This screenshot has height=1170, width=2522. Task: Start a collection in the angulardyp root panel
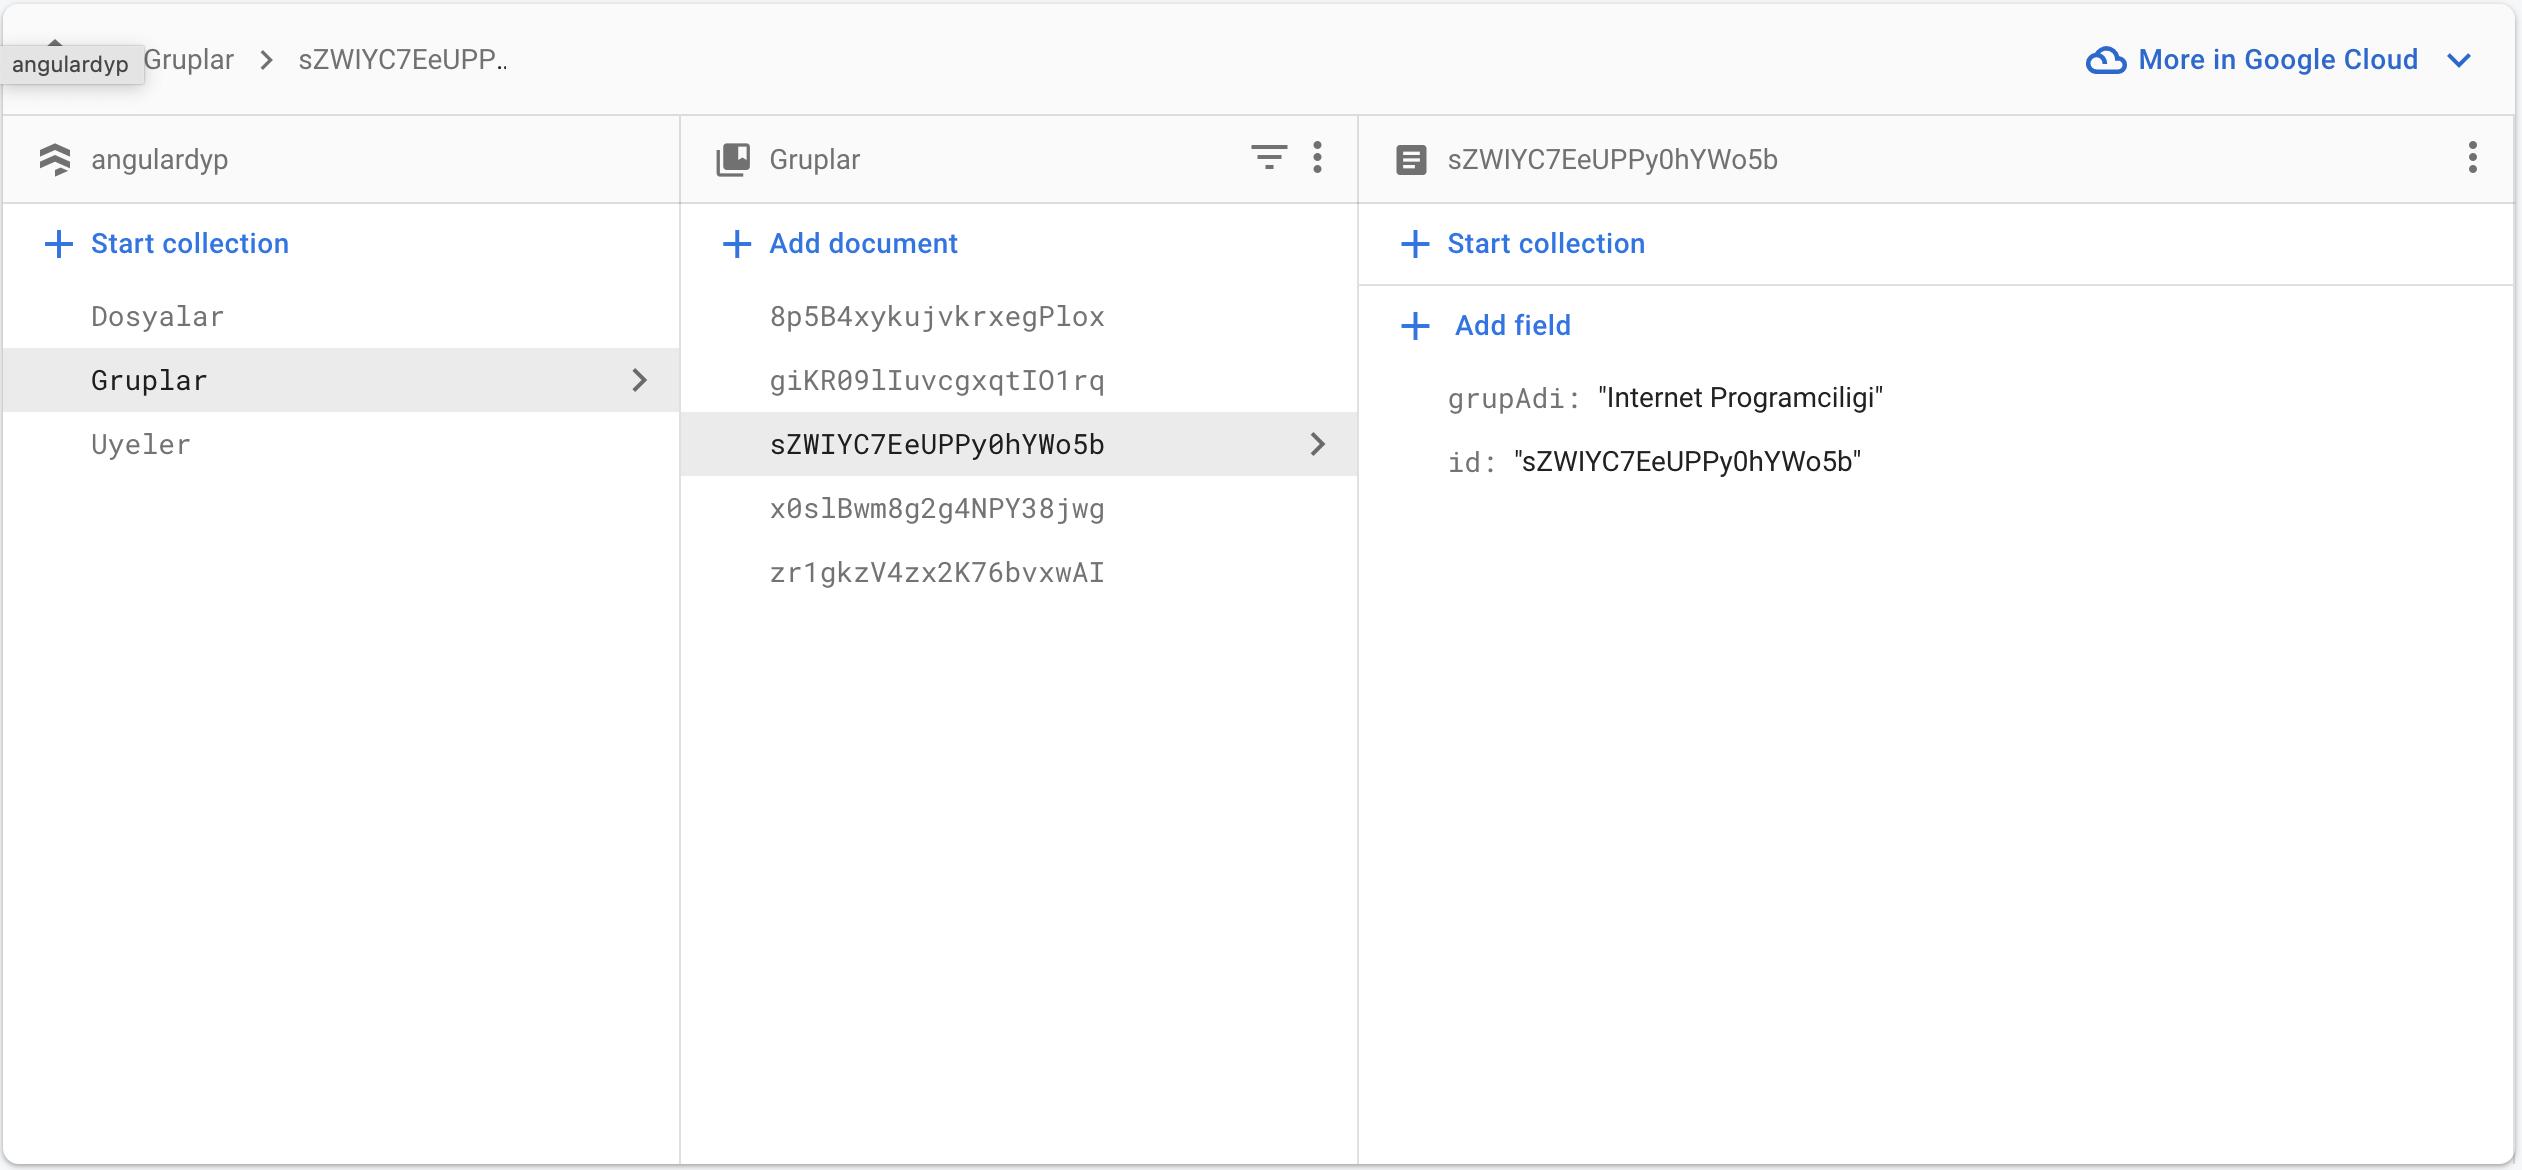tap(189, 243)
